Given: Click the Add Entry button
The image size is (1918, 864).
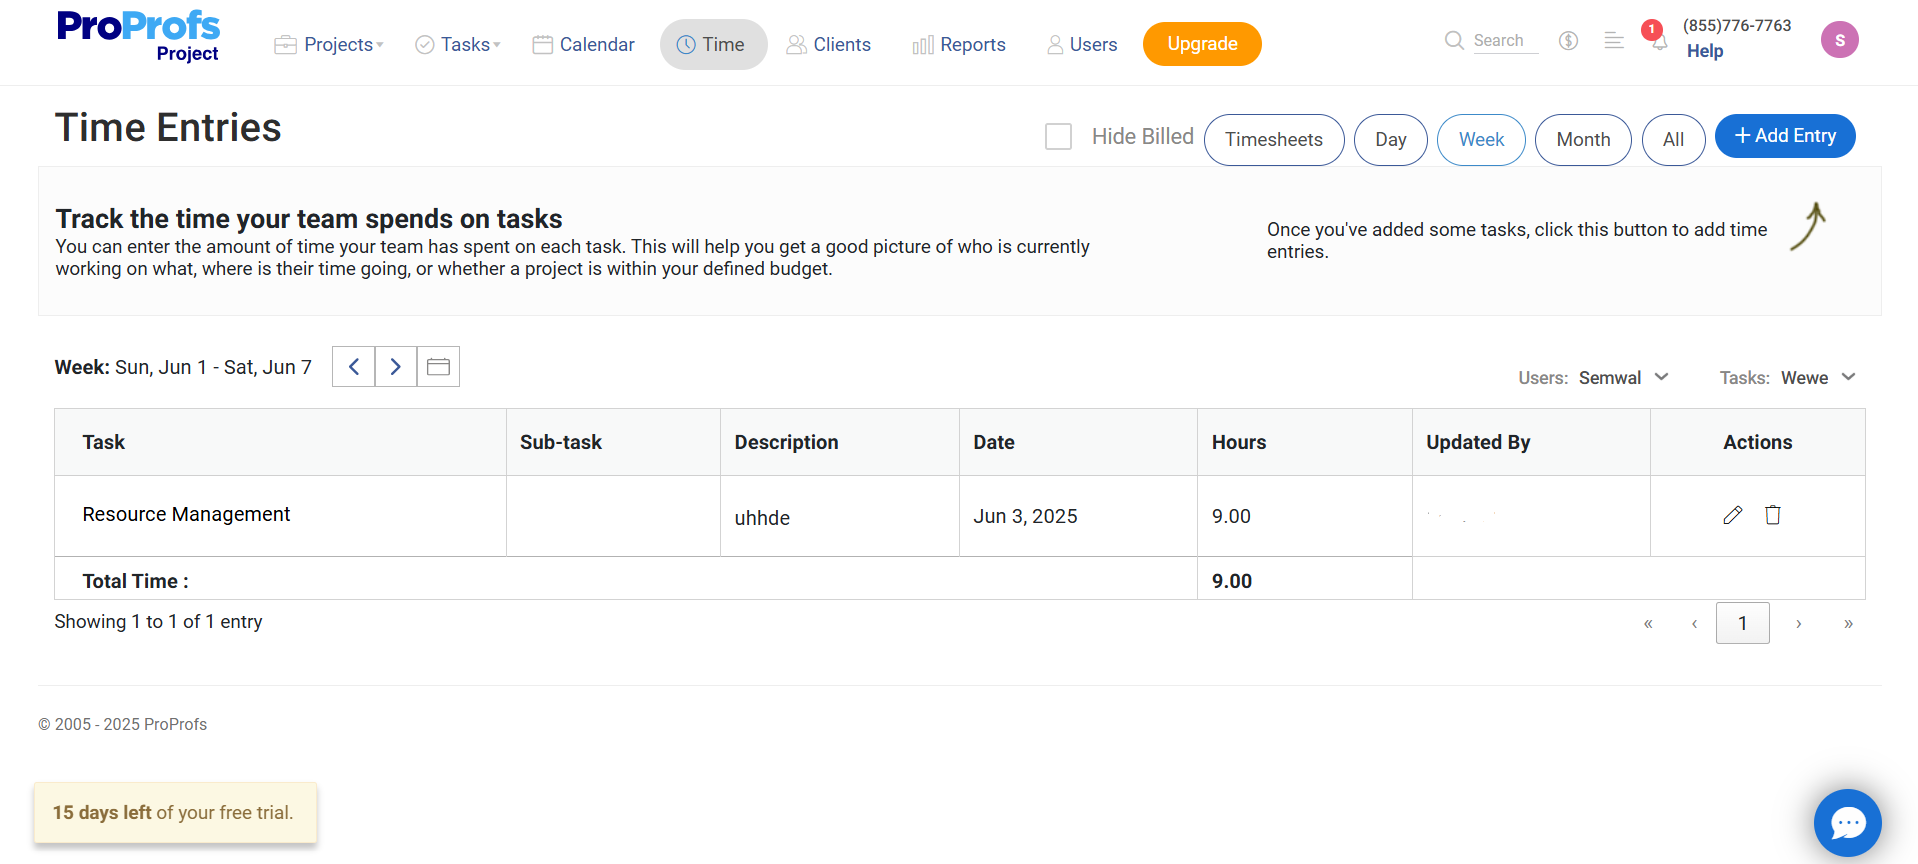Looking at the screenshot, I should 1785,136.
